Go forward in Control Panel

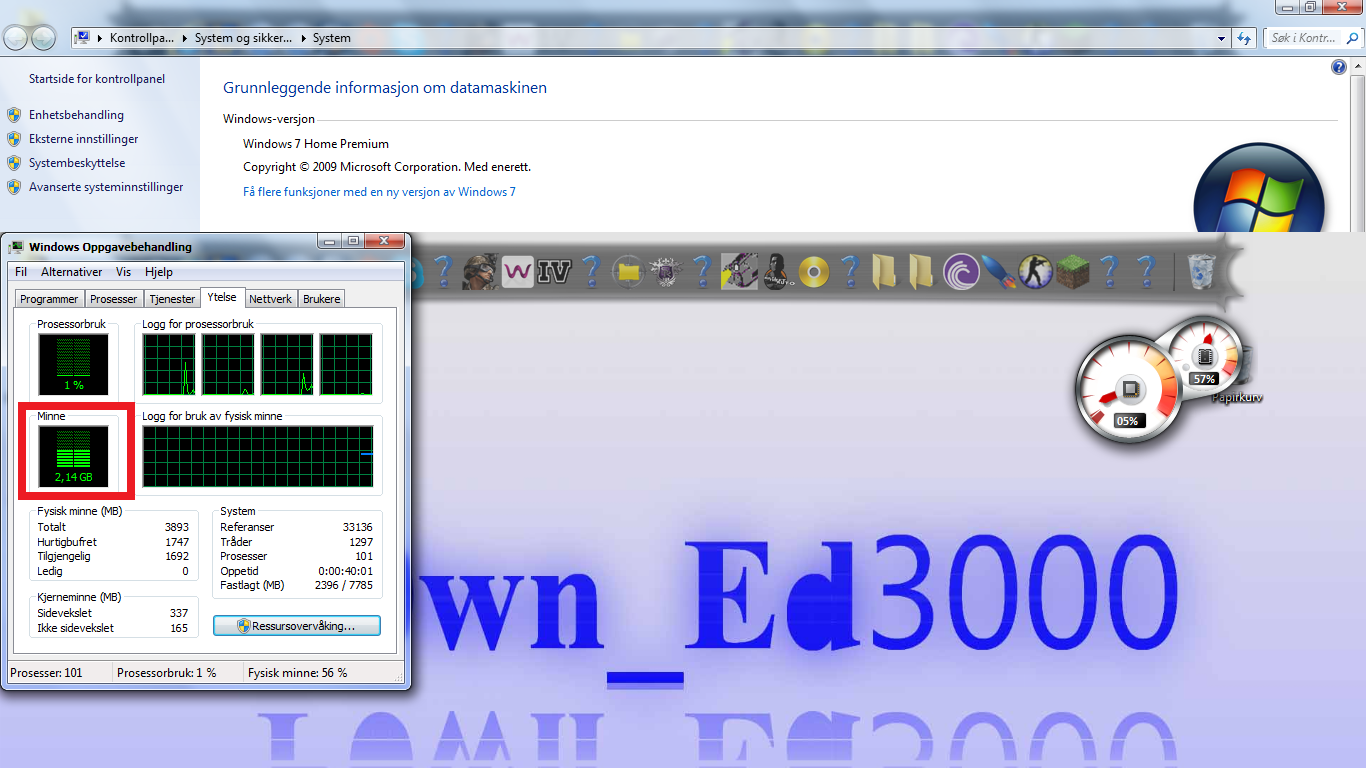[44, 38]
